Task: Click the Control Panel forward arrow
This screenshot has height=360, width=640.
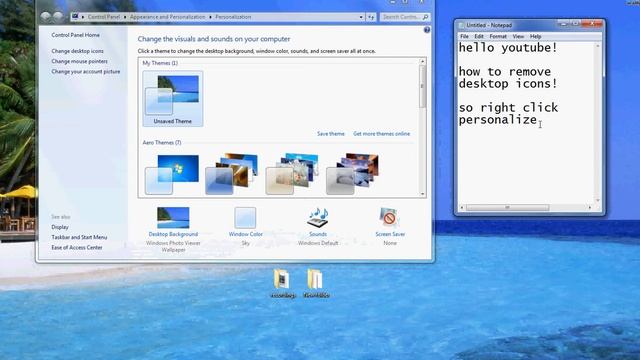Action: pyautogui.click(x=58, y=17)
